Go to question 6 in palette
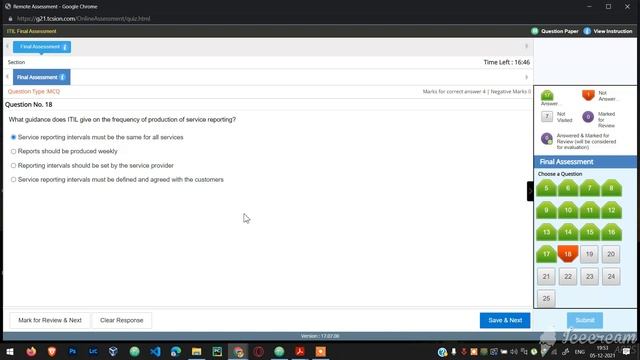The height and width of the screenshot is (360, 640). [568, 188]
